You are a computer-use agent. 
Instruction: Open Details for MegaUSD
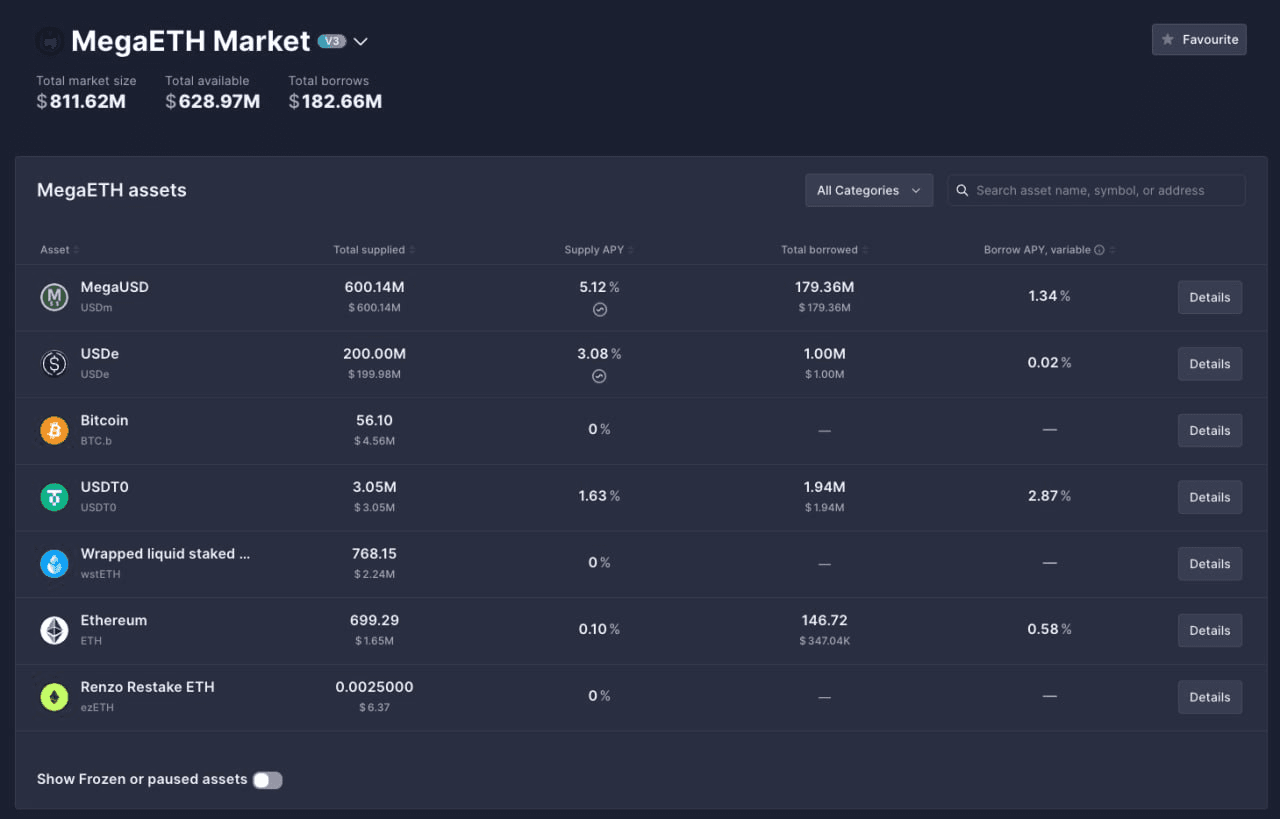pos(1210,297)
